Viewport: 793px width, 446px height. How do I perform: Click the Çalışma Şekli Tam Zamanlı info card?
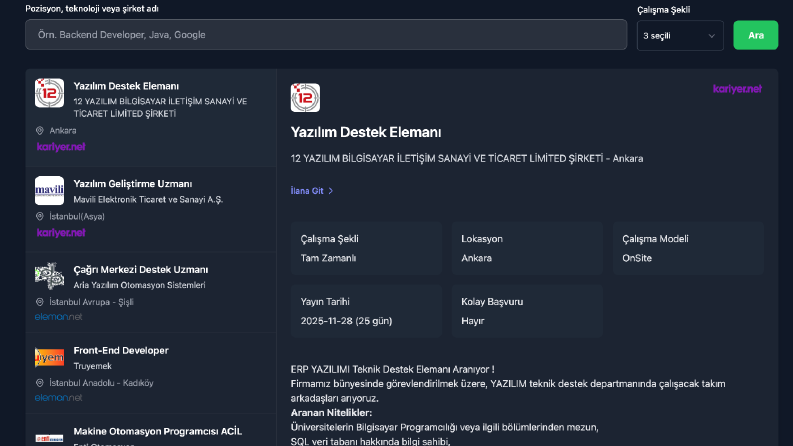pyautogui.click(x=366, y=248)
